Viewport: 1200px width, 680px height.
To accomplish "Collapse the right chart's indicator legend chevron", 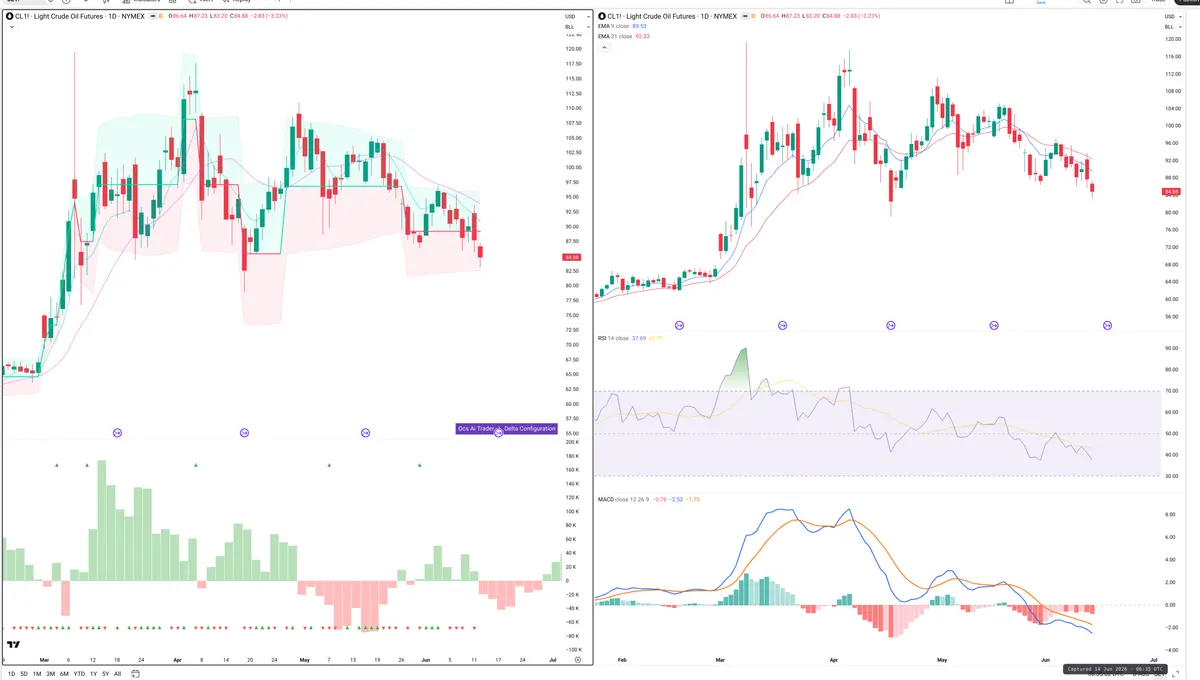I will pos(602,46).
